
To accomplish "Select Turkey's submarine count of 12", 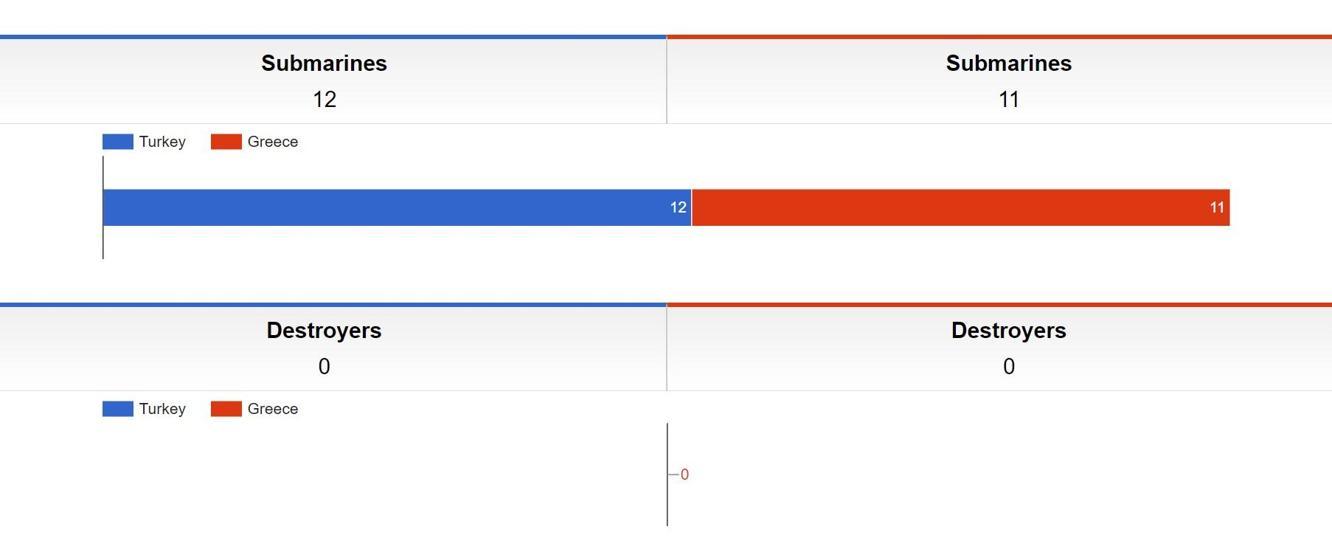I will click(x=324, y=99).
